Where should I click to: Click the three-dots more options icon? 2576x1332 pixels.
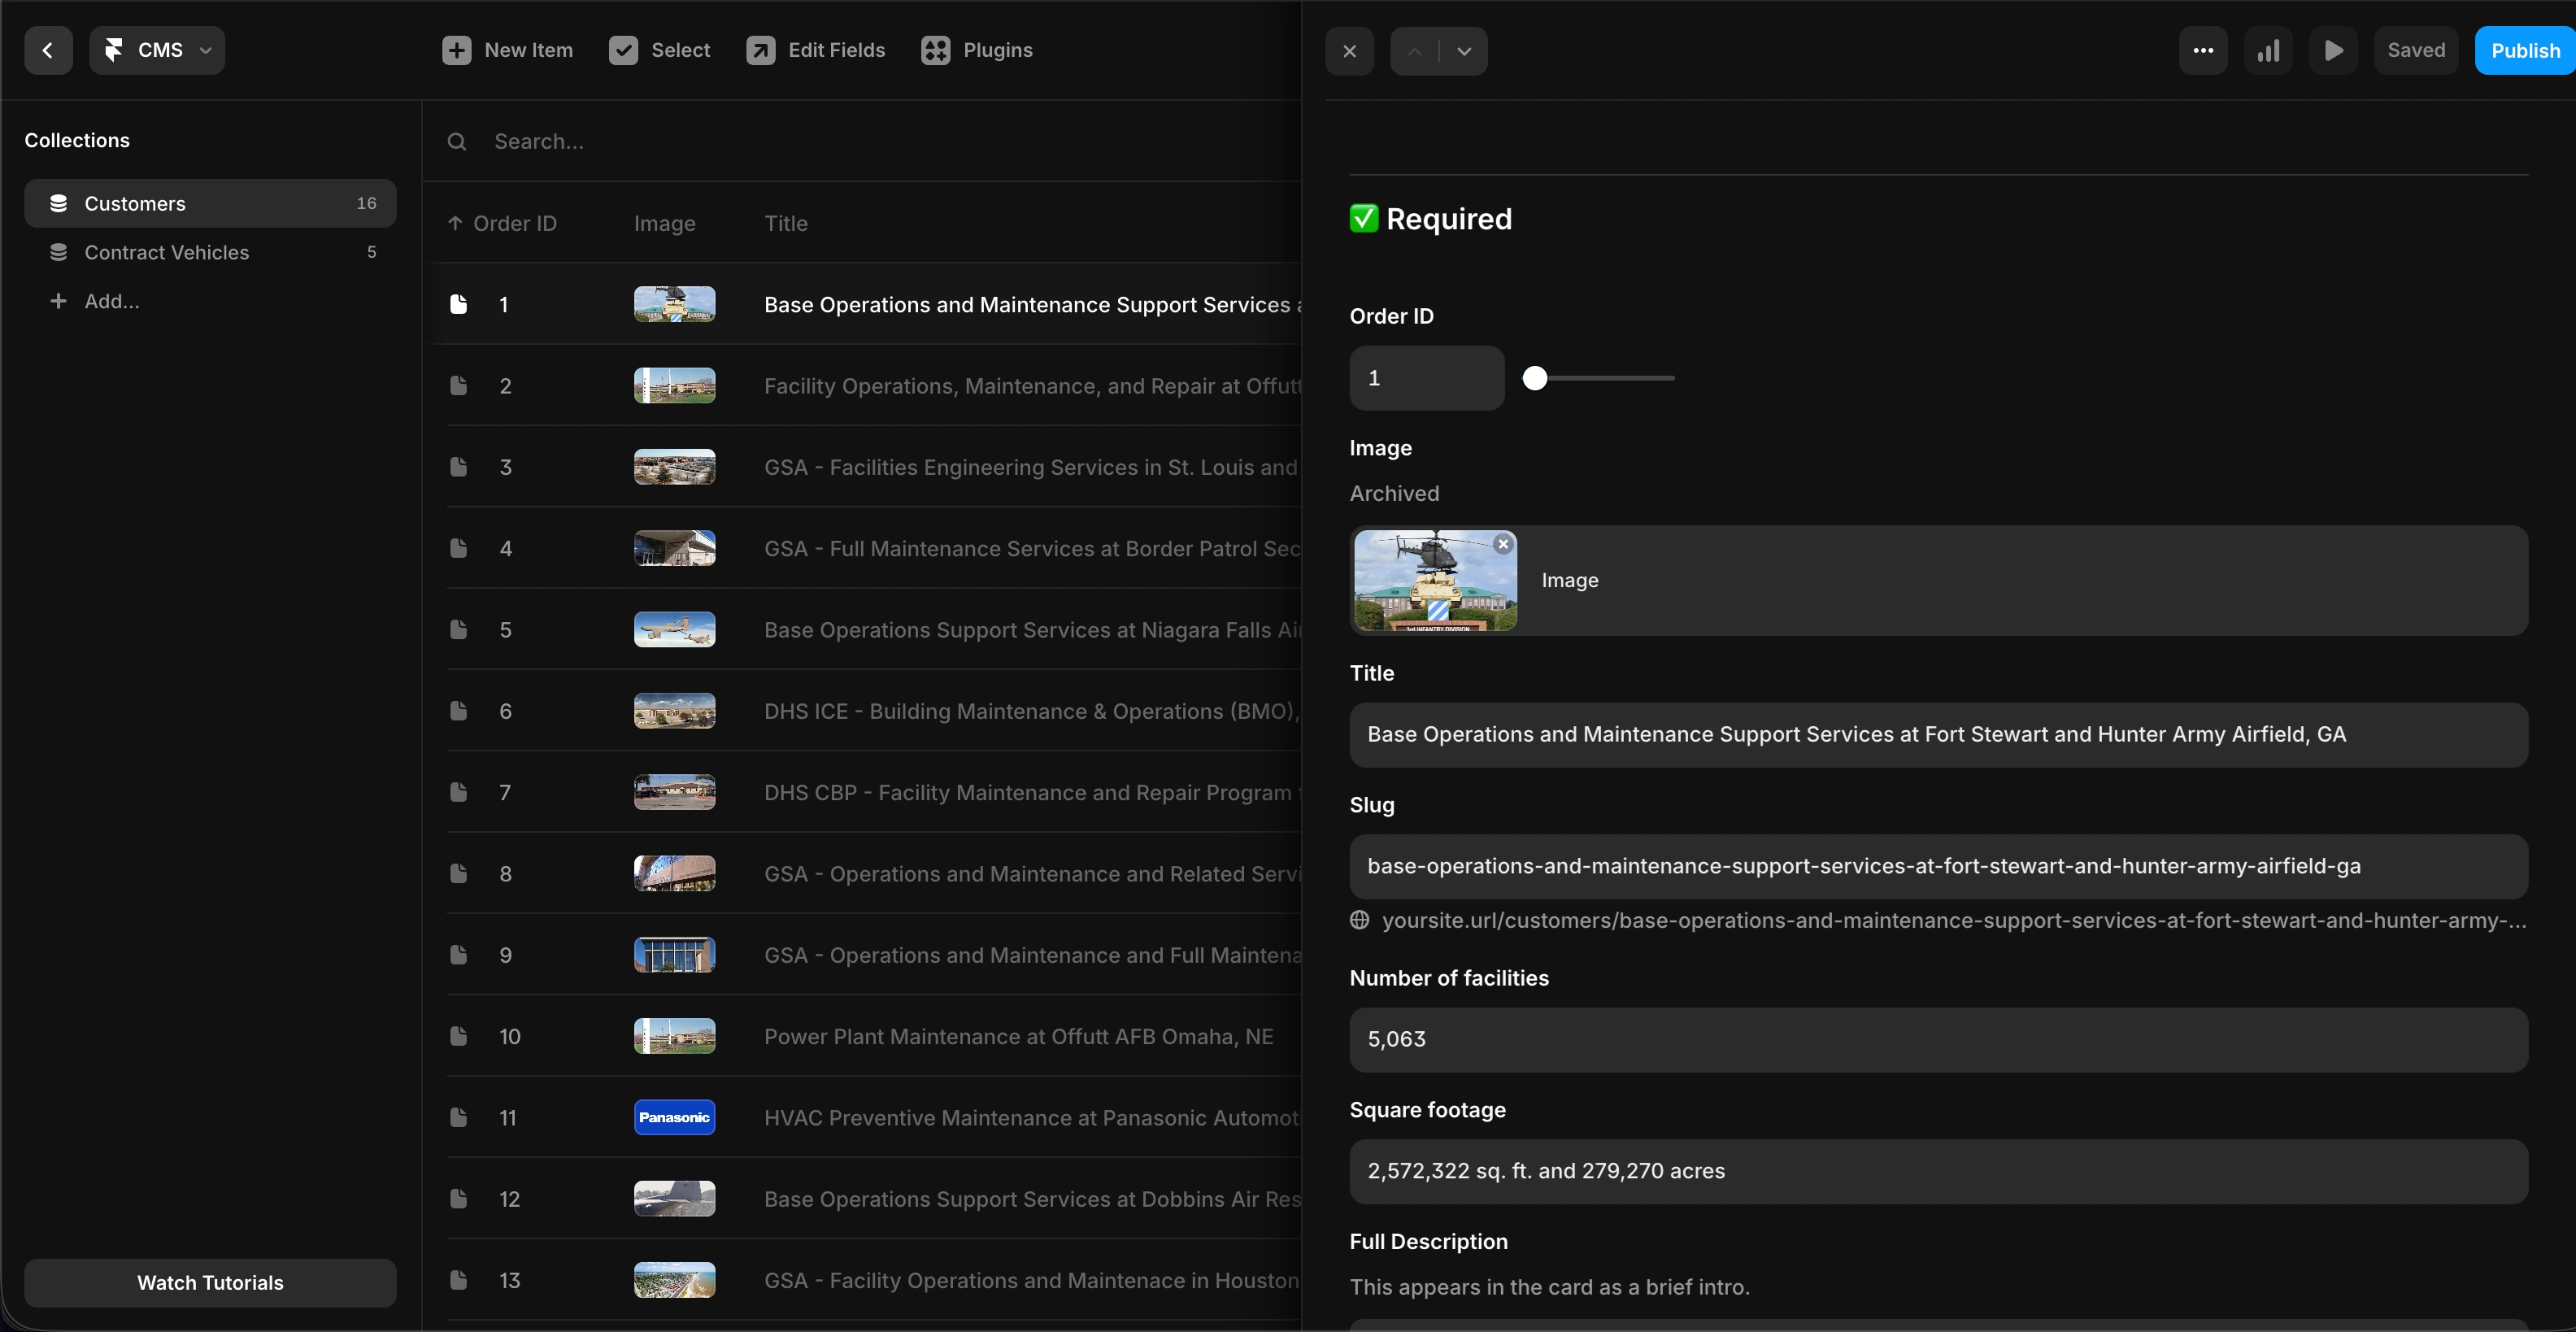2203,50
